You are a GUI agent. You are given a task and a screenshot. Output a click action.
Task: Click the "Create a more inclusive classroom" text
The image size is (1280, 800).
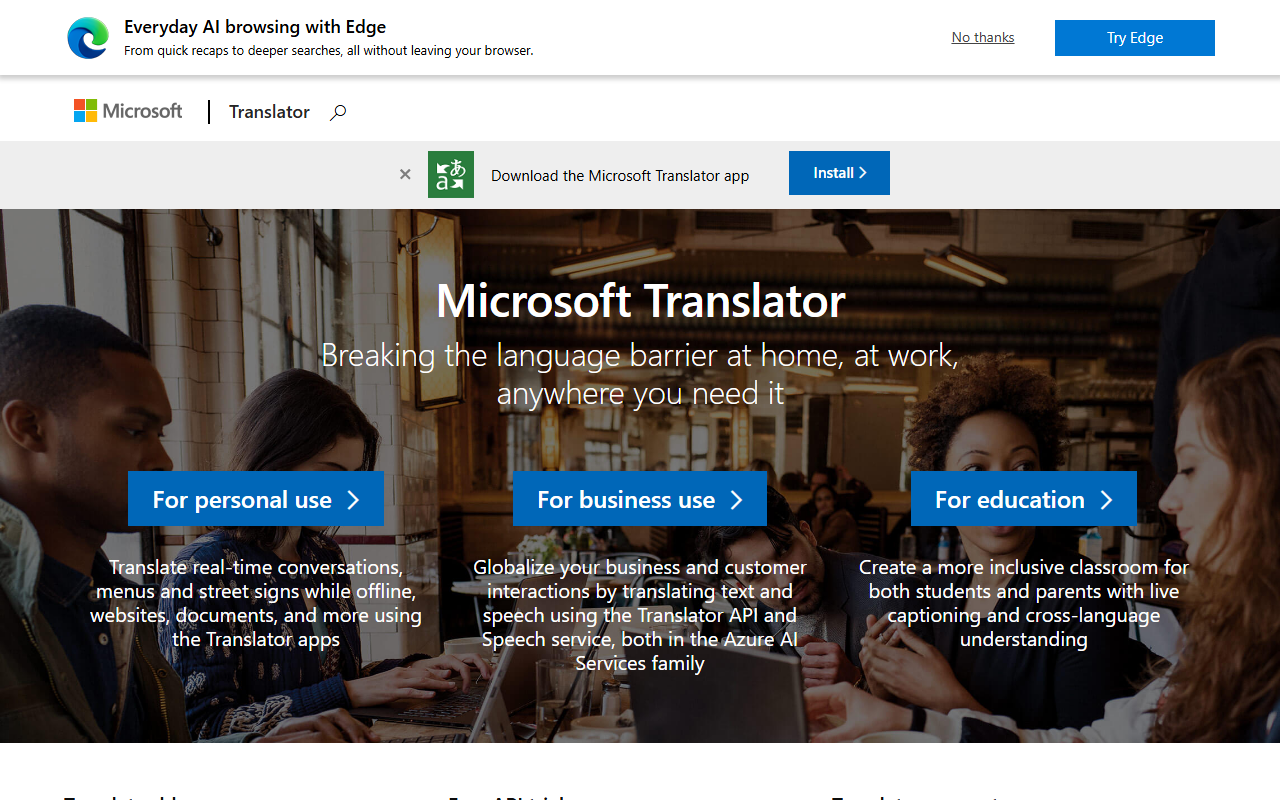1024,603
